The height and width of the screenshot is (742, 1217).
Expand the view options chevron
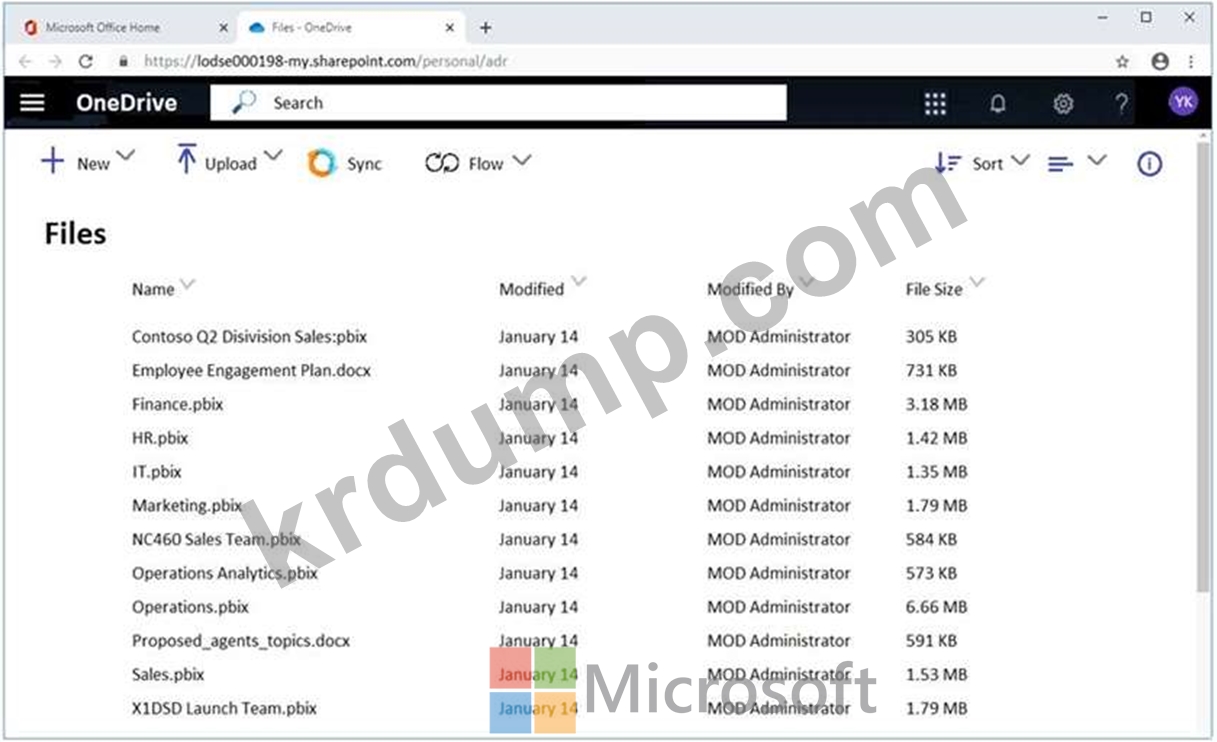tap(1097, 160)
